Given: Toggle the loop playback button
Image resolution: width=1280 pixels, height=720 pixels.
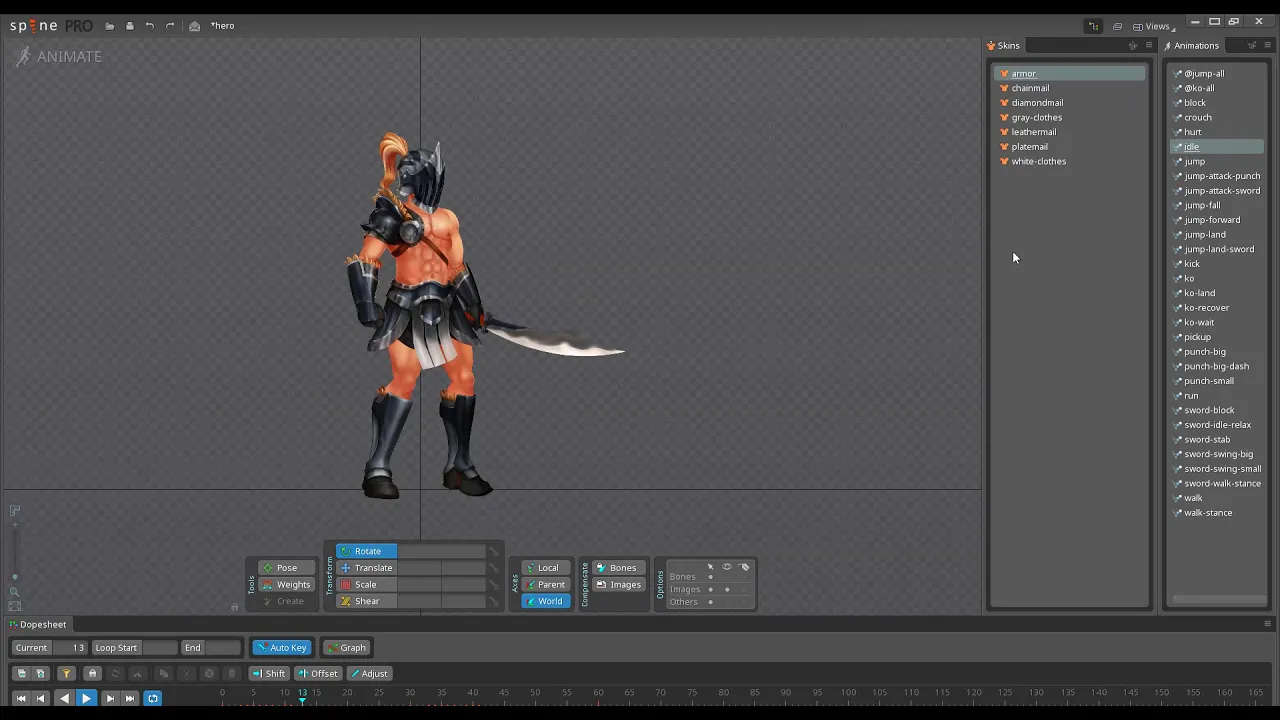Looking at the screenshot, I should (x=153, y=698).
